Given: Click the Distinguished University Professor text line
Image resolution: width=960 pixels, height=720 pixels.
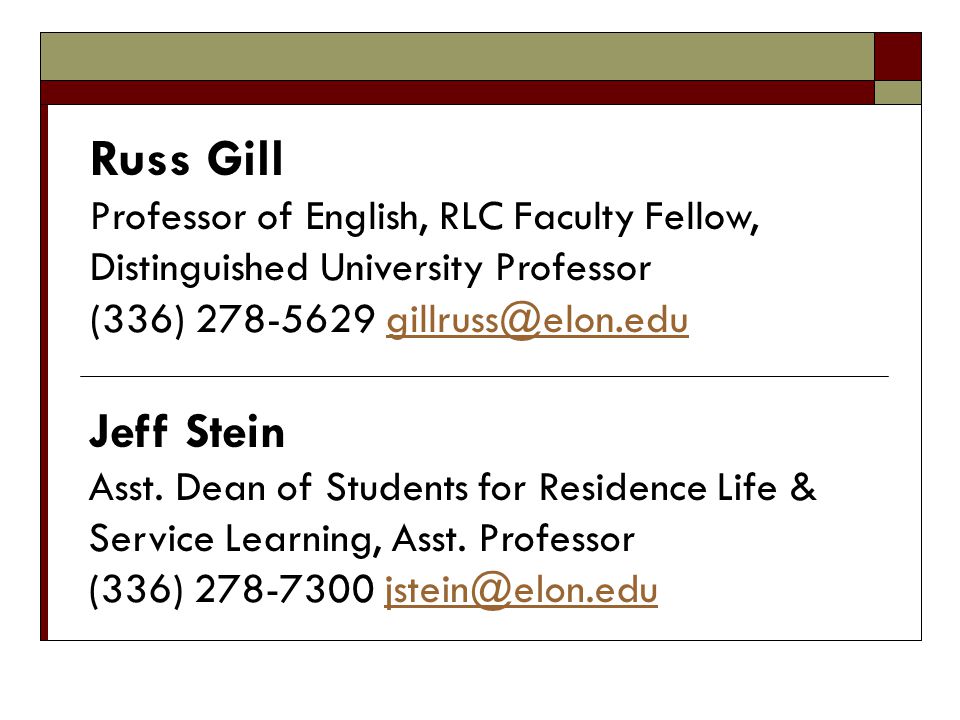Looking at the screenshot, I should click(370, 269).
